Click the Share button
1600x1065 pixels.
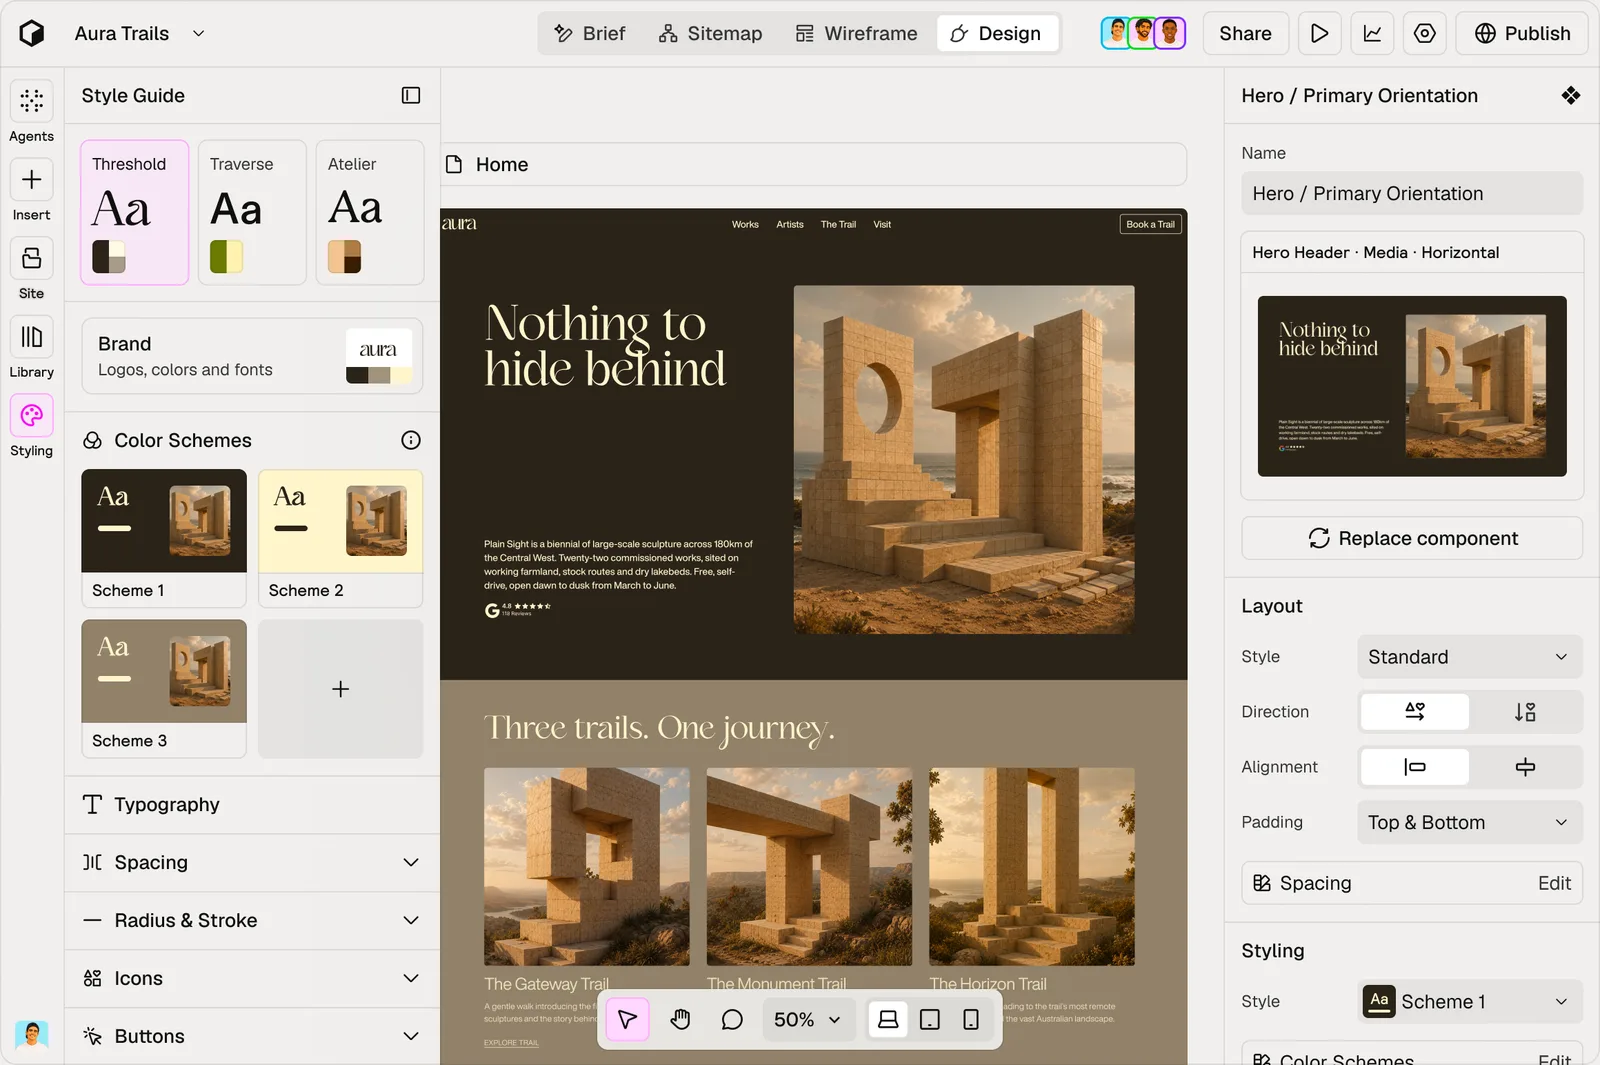pyautogui.click(x=1245, y=33)
